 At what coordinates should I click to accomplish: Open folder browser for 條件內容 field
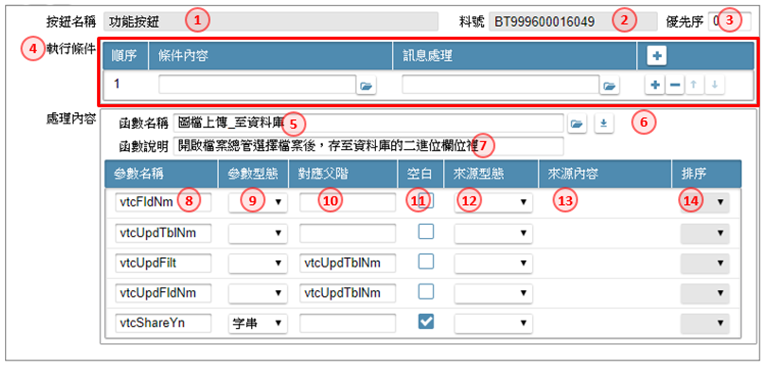366,86
